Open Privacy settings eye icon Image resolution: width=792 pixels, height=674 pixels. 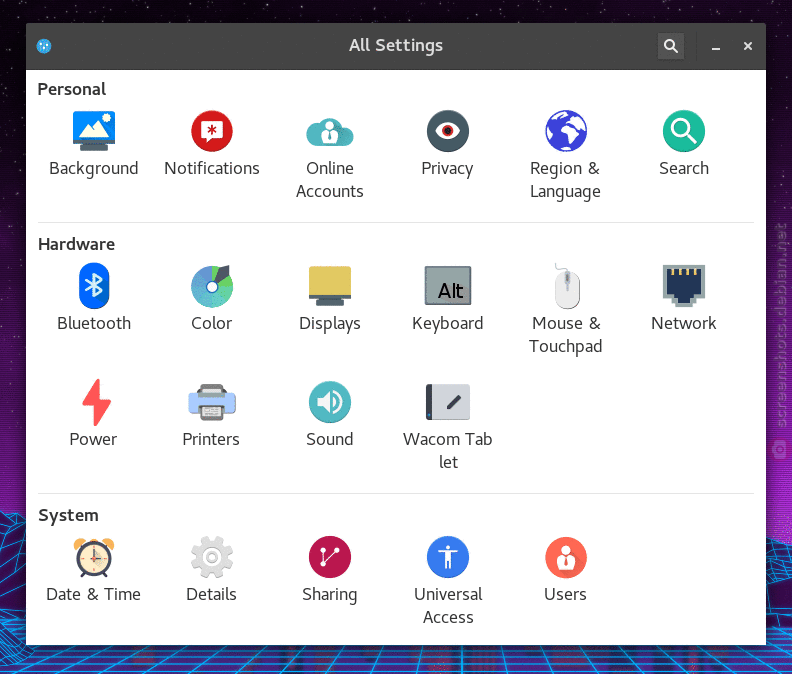[448, 131]
